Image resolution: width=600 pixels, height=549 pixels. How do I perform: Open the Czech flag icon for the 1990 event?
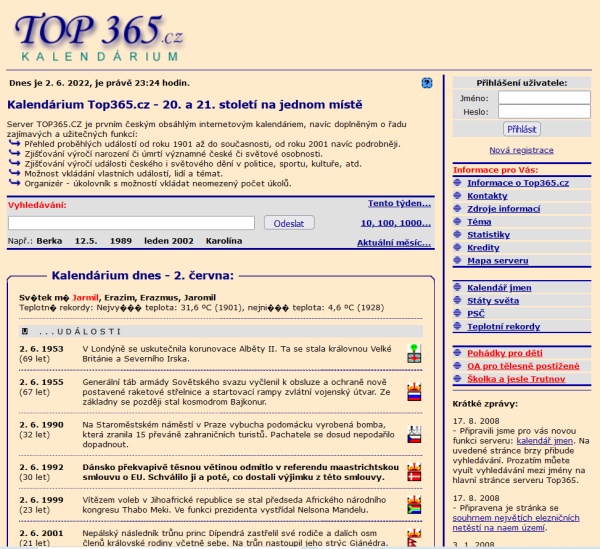(414, 434)
